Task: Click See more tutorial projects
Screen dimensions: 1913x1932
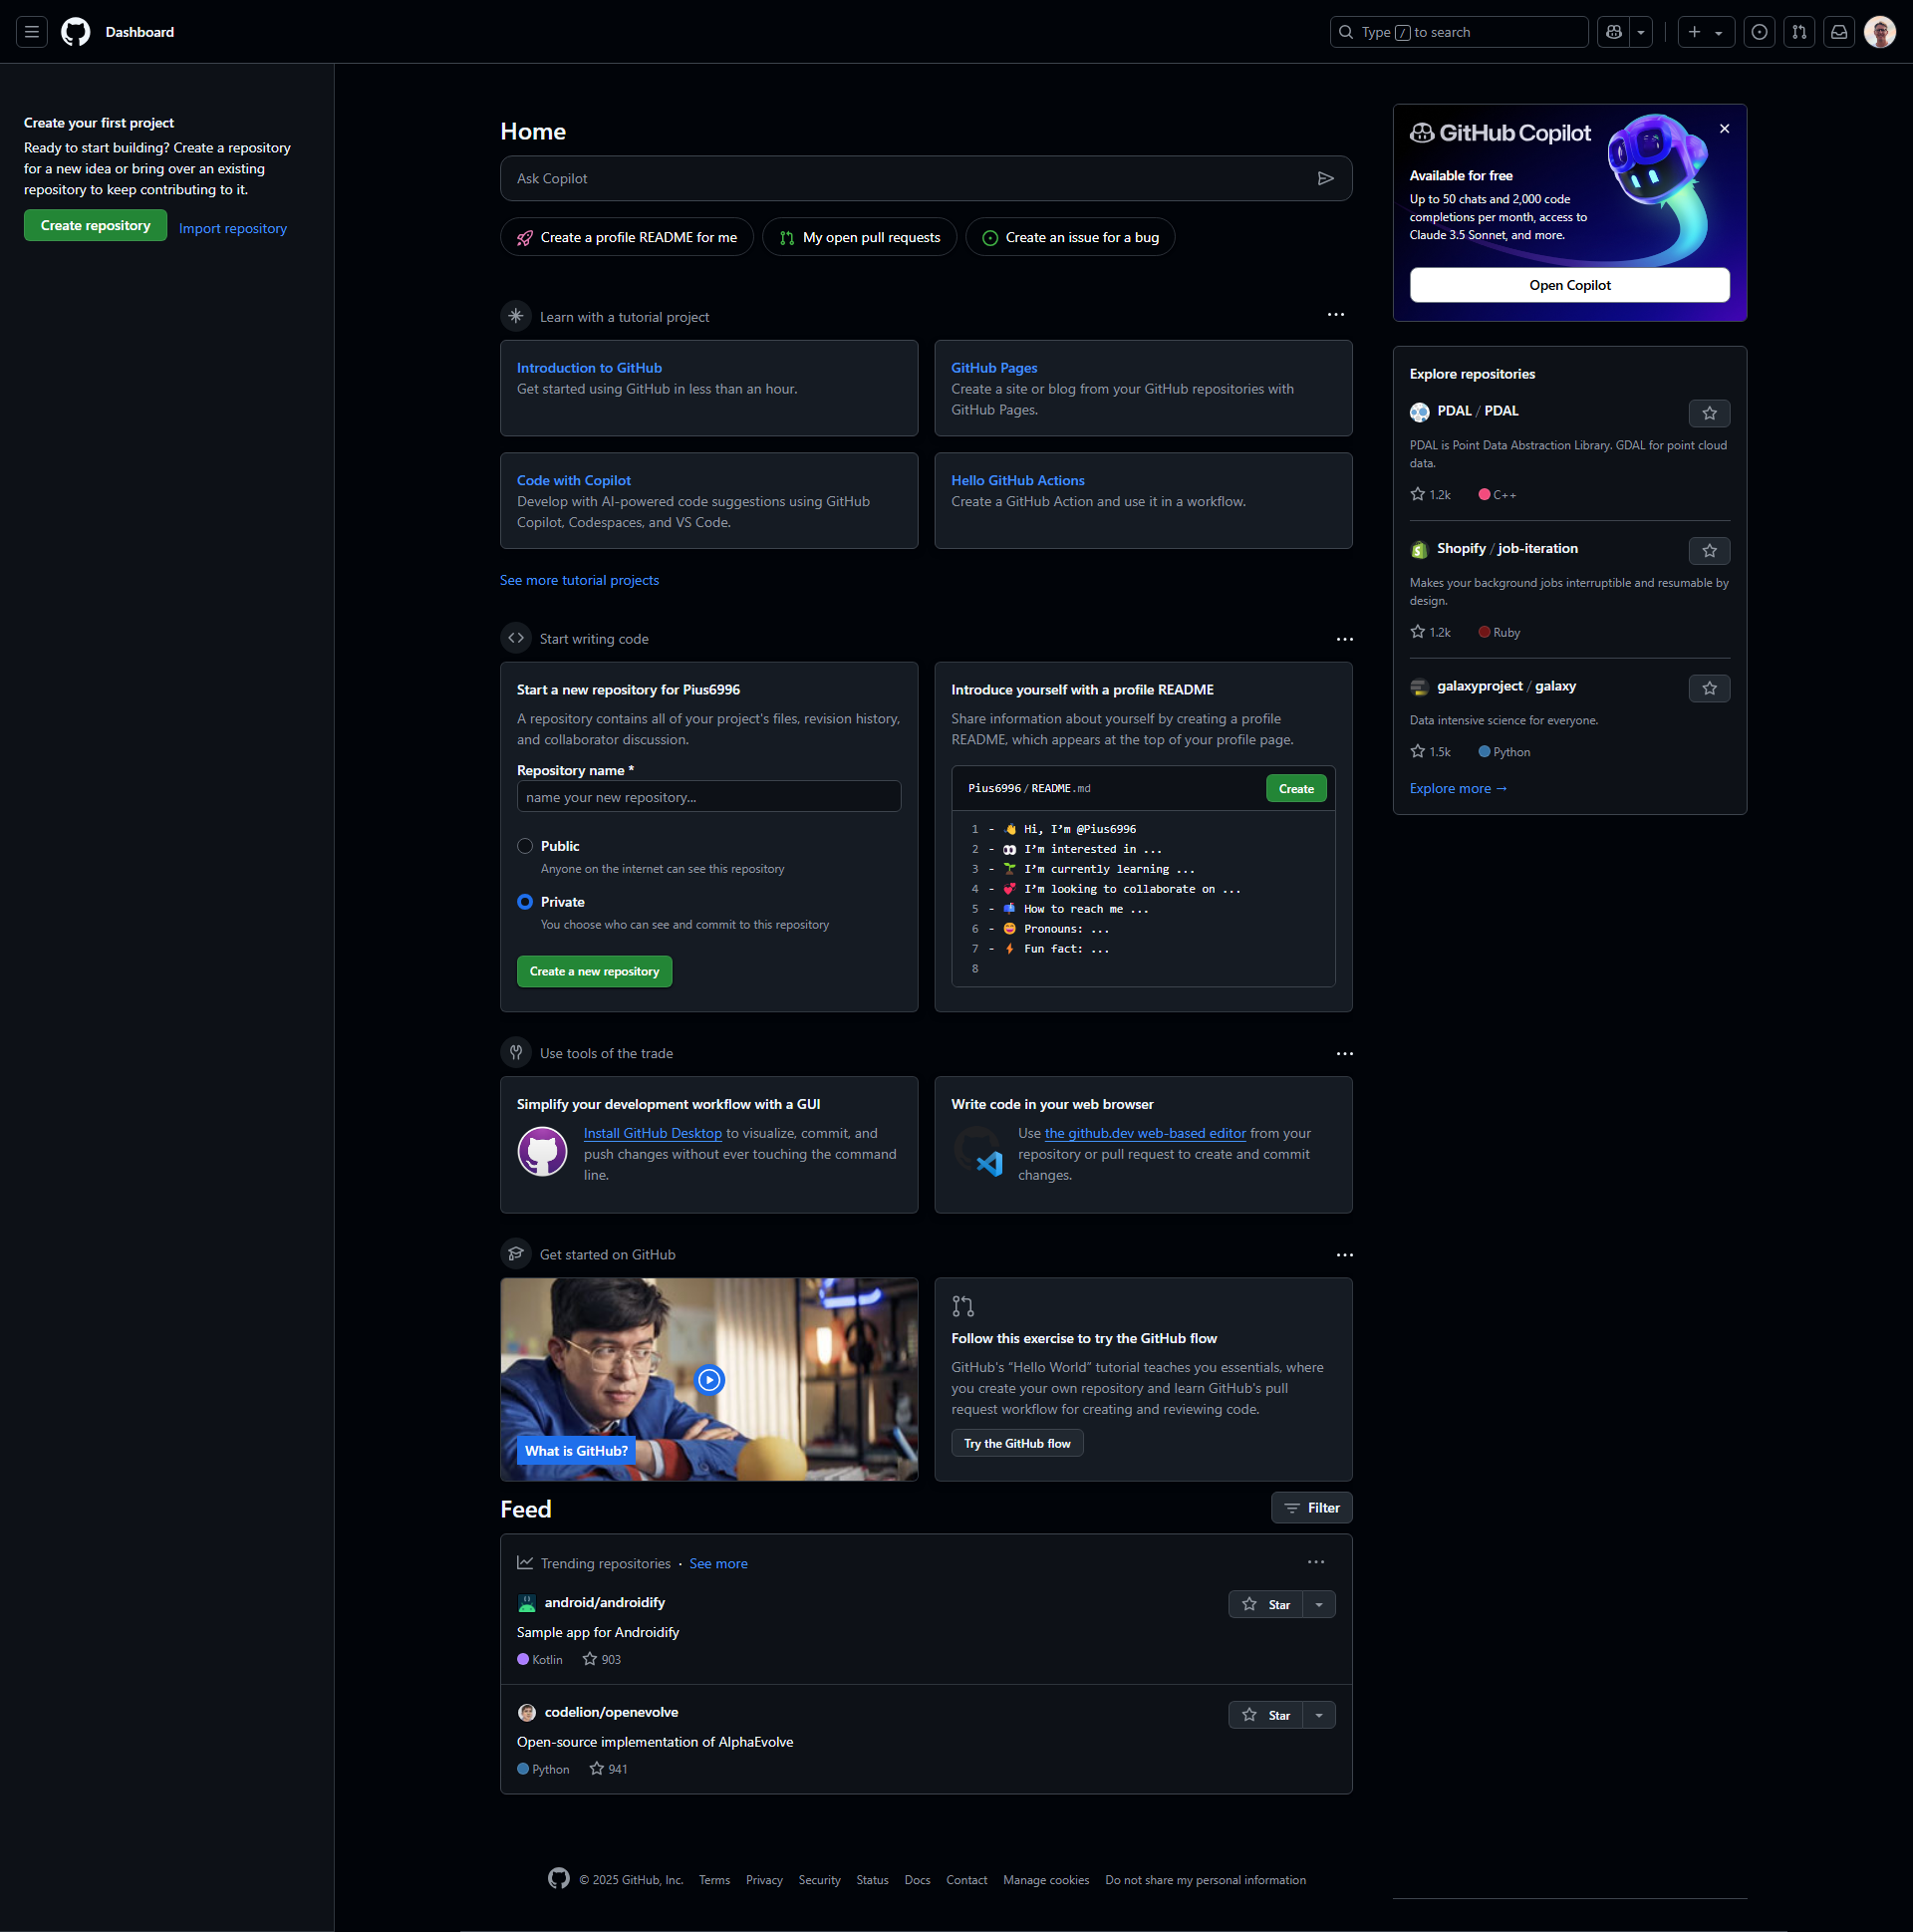Action: (580, 580)
